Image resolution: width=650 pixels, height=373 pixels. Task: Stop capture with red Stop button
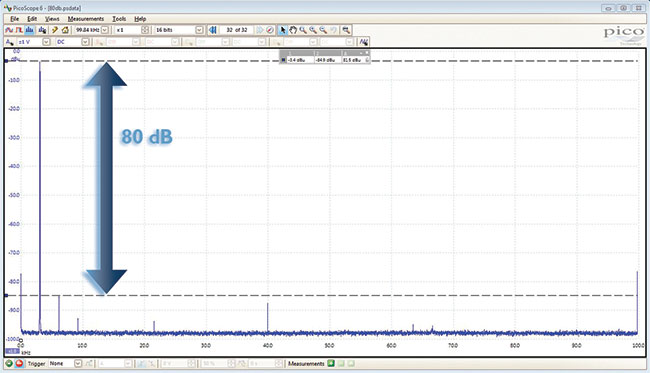pos(19,364)
